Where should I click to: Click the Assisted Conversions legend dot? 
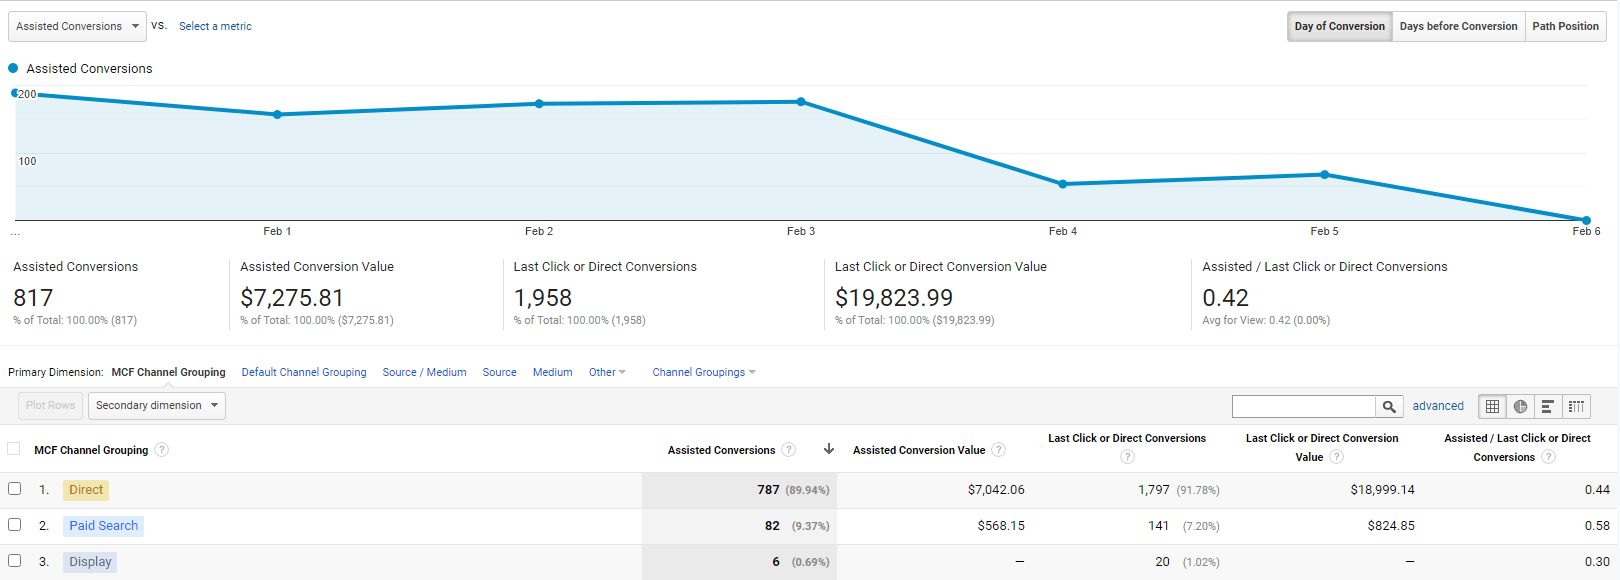pyautogui.click(x=13, y=68)
